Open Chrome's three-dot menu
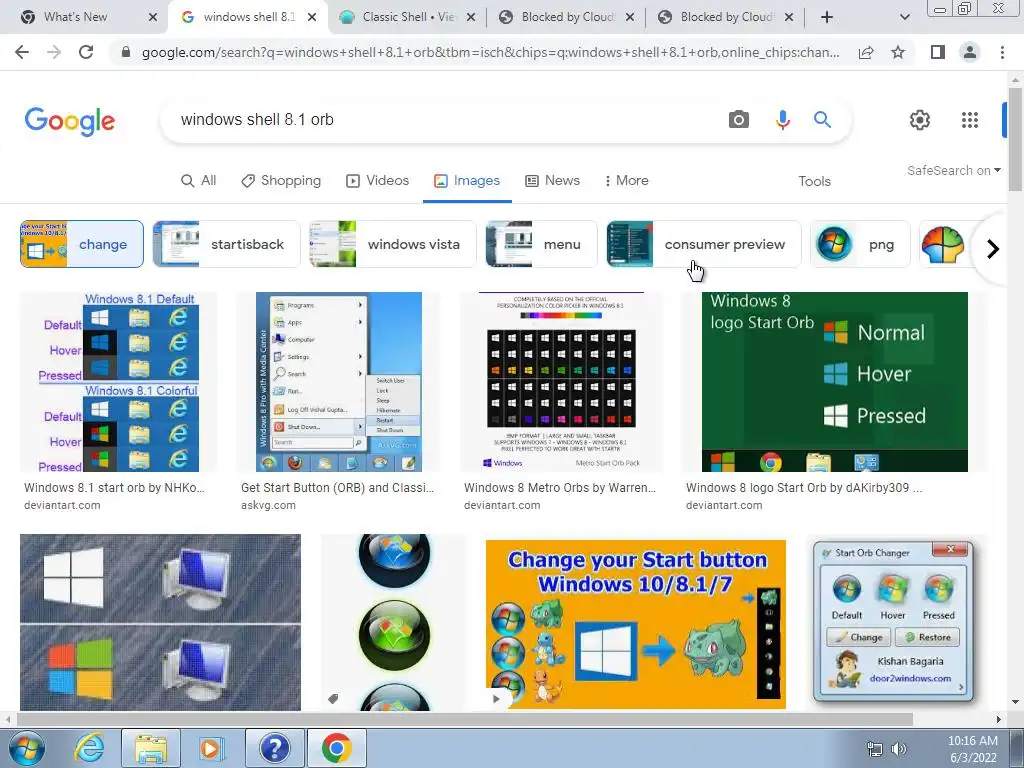 tap(1002, 52)
